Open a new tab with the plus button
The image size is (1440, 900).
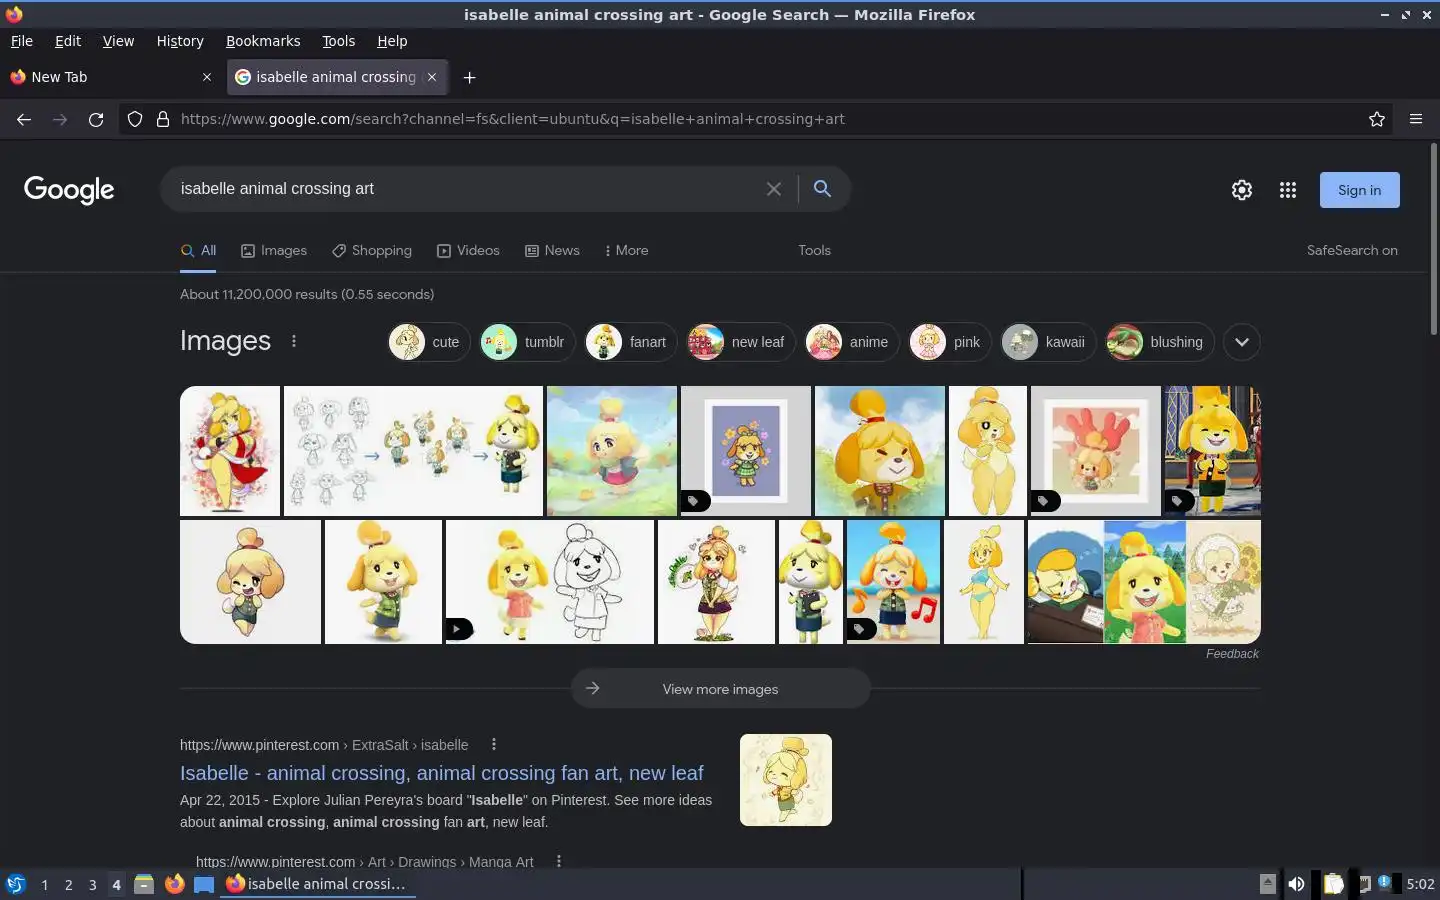tap(469, 77)
